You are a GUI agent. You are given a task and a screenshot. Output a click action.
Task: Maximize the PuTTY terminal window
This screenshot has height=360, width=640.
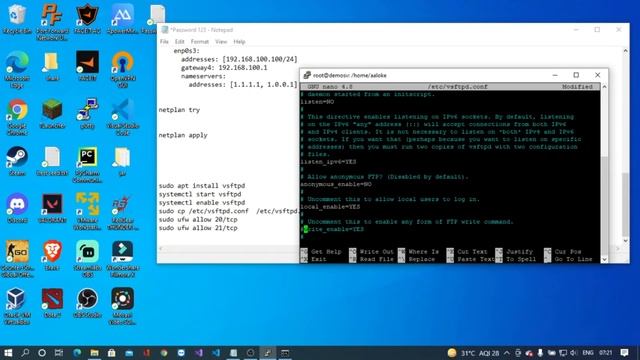(576, 75)
